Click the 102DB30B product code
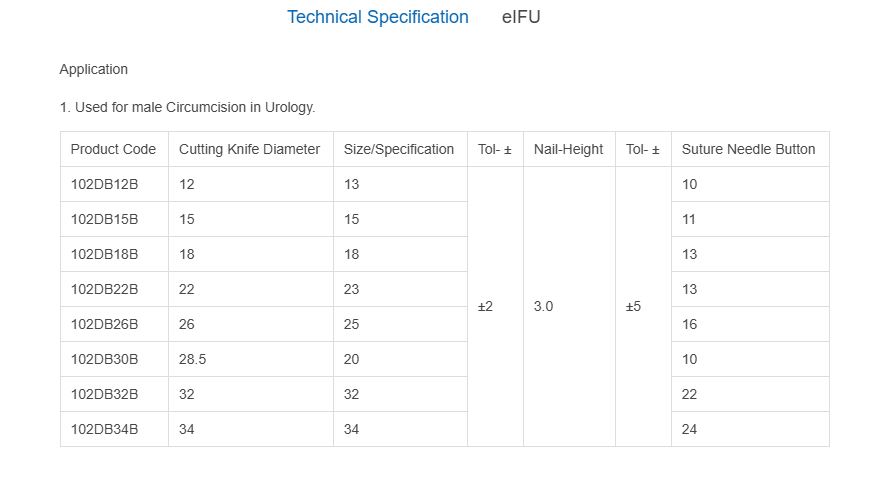Screen dimensions: 889x495 click(x=104, y=359)
